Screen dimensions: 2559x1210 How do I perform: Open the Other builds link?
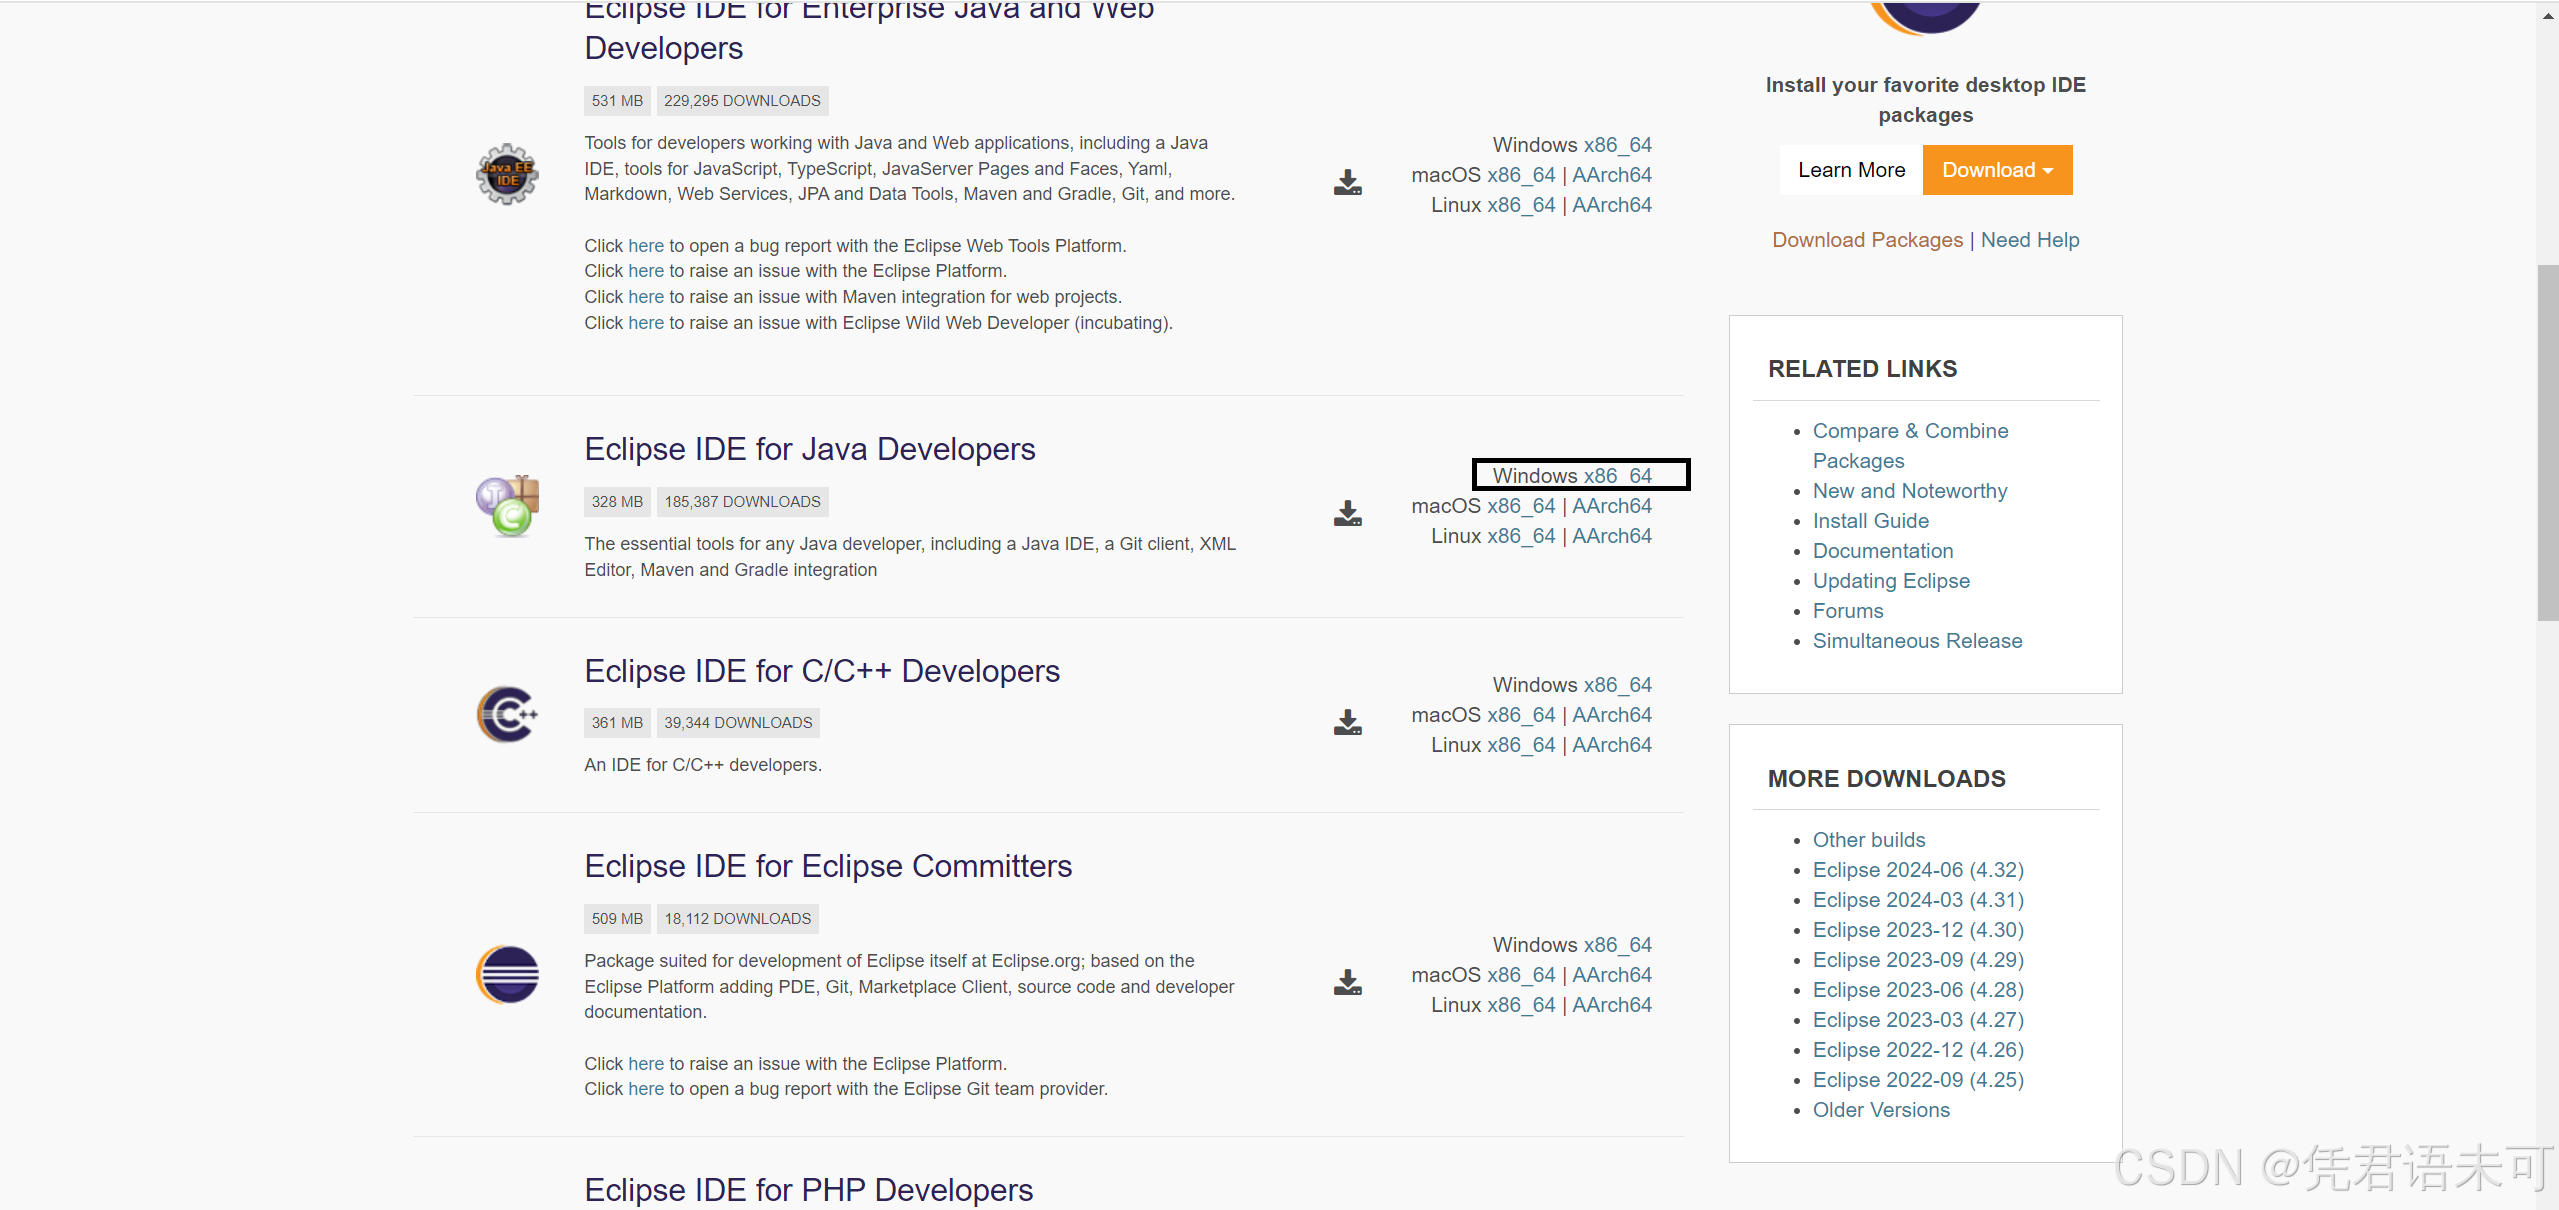pos(1869,840)
